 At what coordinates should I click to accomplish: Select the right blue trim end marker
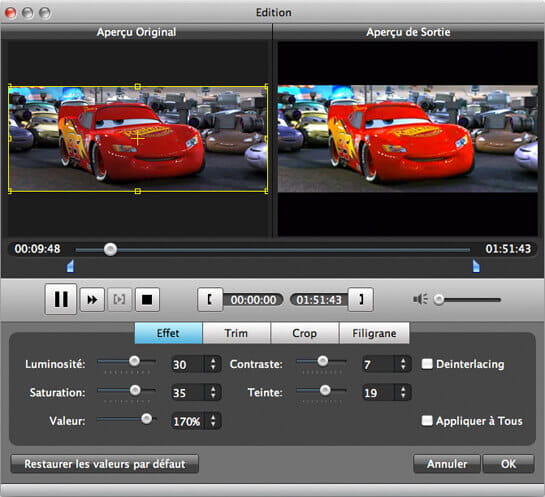pyautogui.click(x=476, y=266)
